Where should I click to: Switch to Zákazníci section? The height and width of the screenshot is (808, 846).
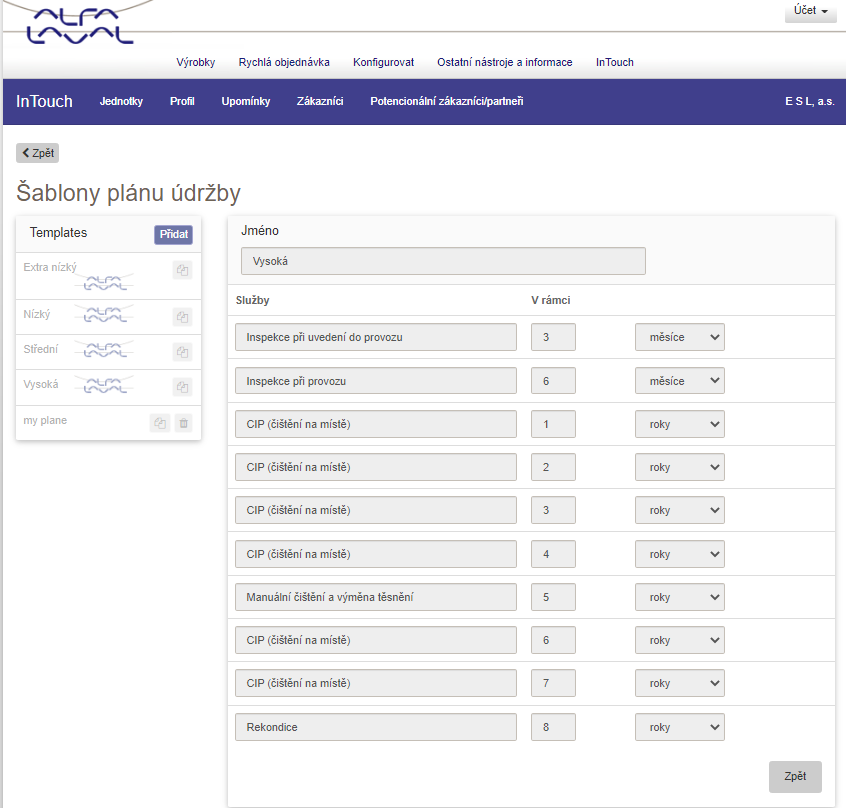[320, 102]
